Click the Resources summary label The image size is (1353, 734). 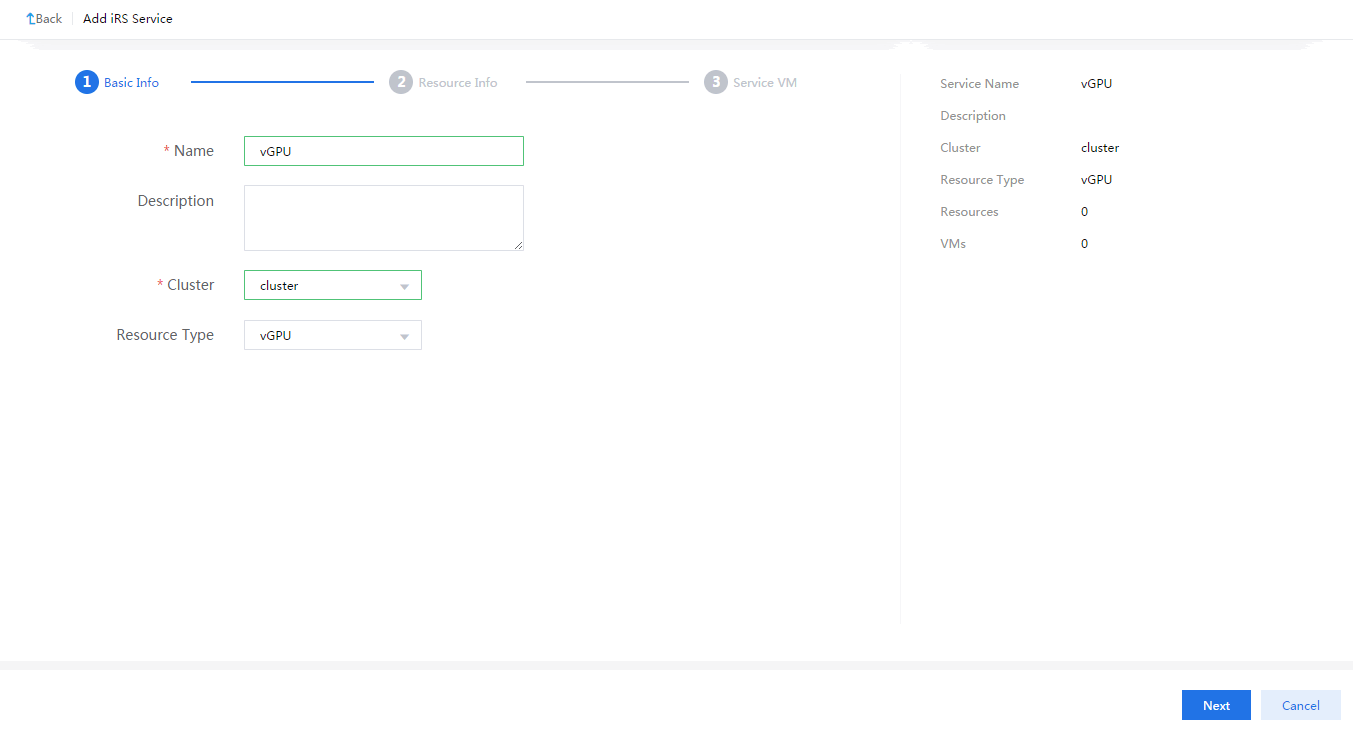(970, 212)
